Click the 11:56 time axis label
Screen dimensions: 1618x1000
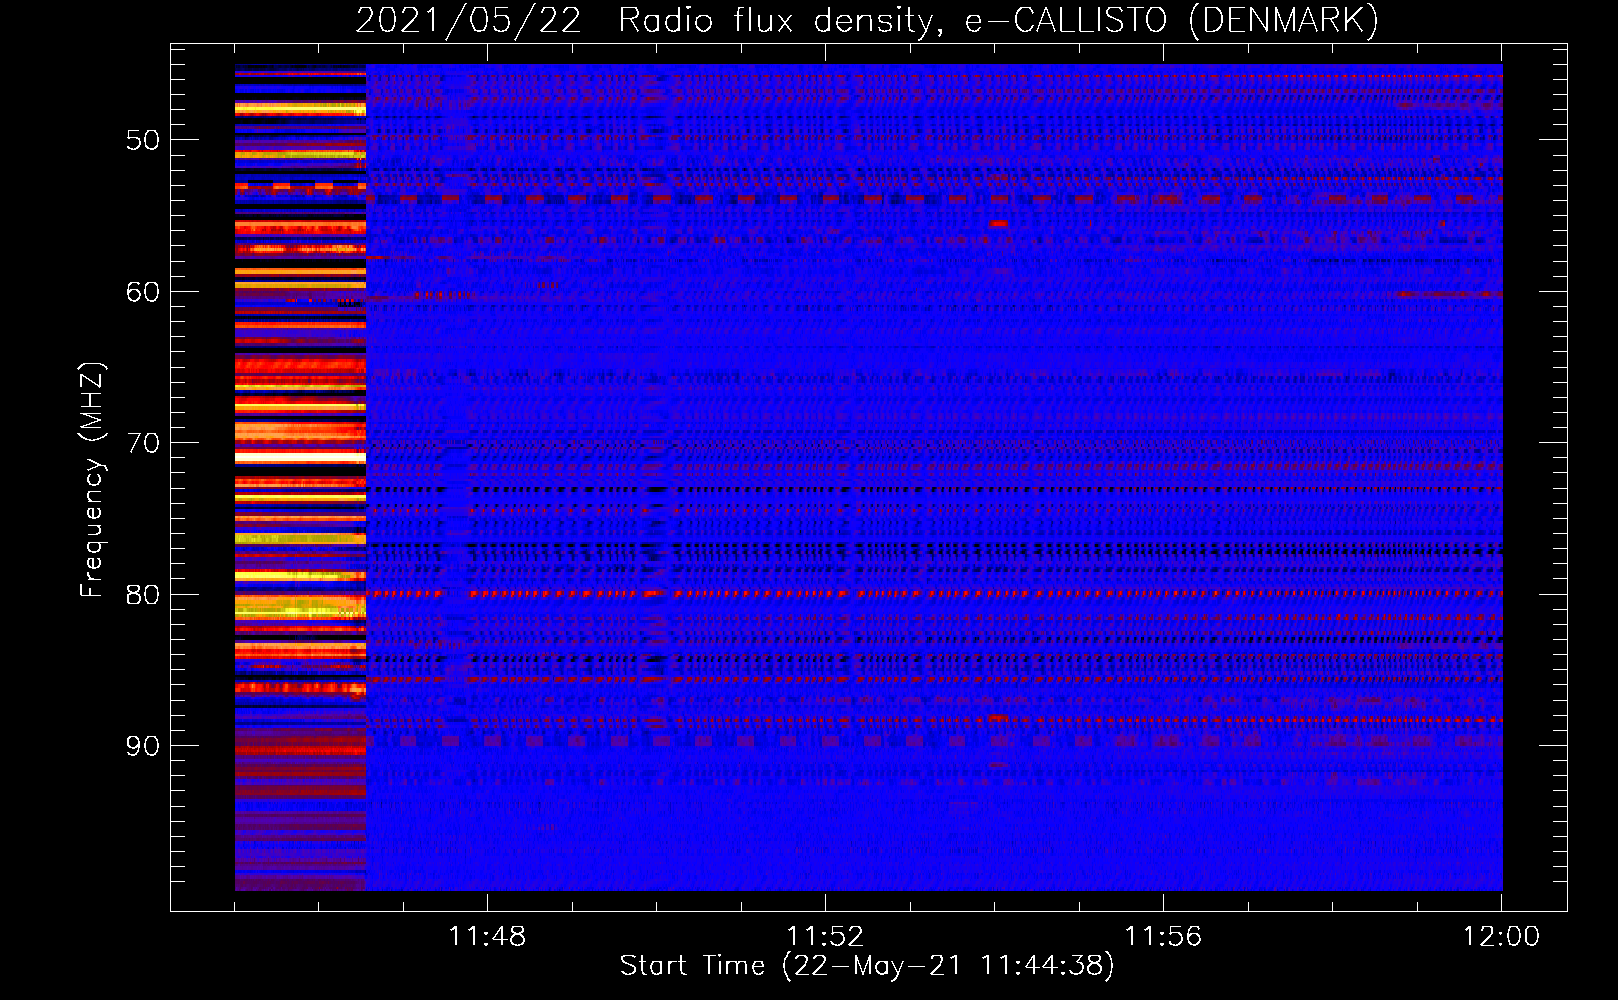point(1163,936)
